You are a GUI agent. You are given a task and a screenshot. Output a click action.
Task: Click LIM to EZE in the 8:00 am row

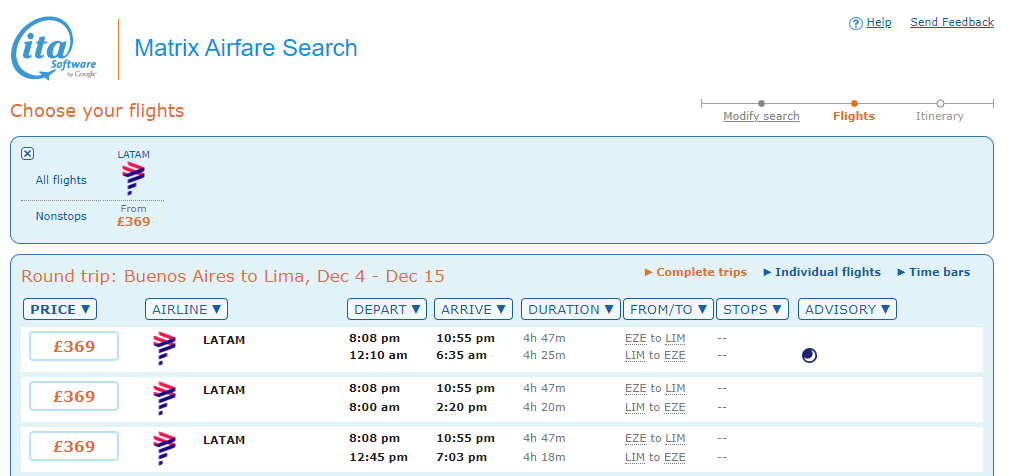click(655, 407)
